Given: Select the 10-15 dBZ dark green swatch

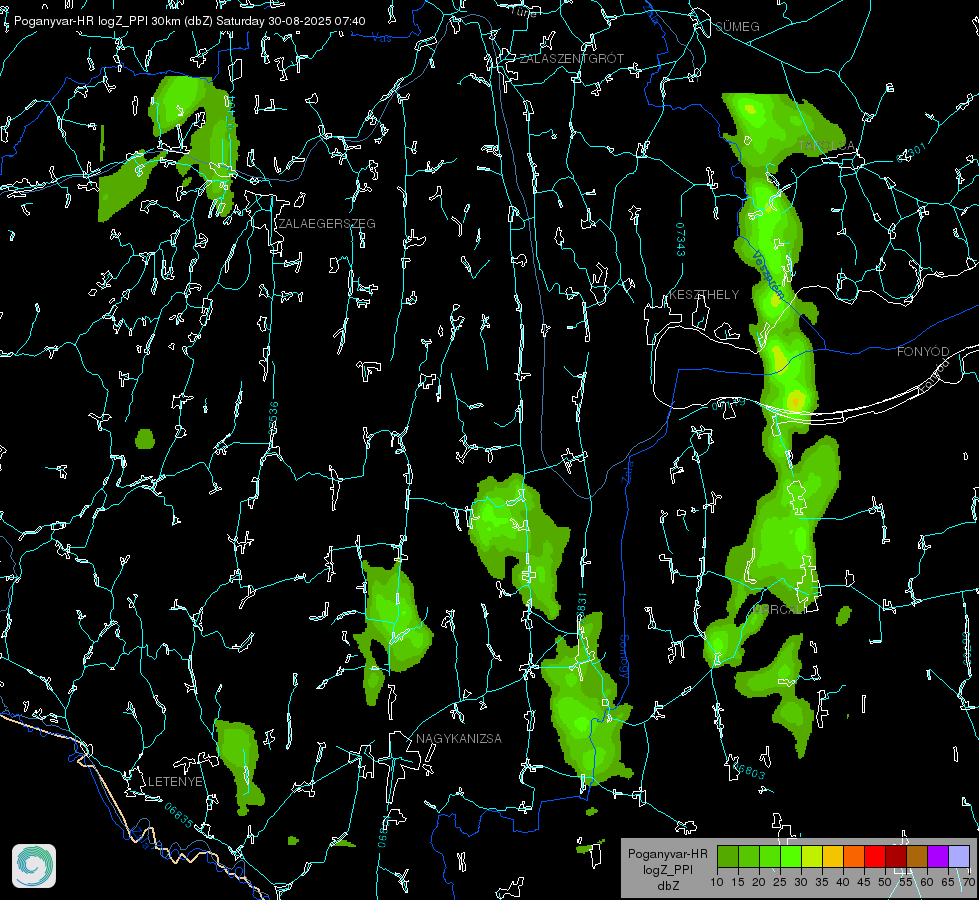Looking at the screenshot, I should coord(728,856).
